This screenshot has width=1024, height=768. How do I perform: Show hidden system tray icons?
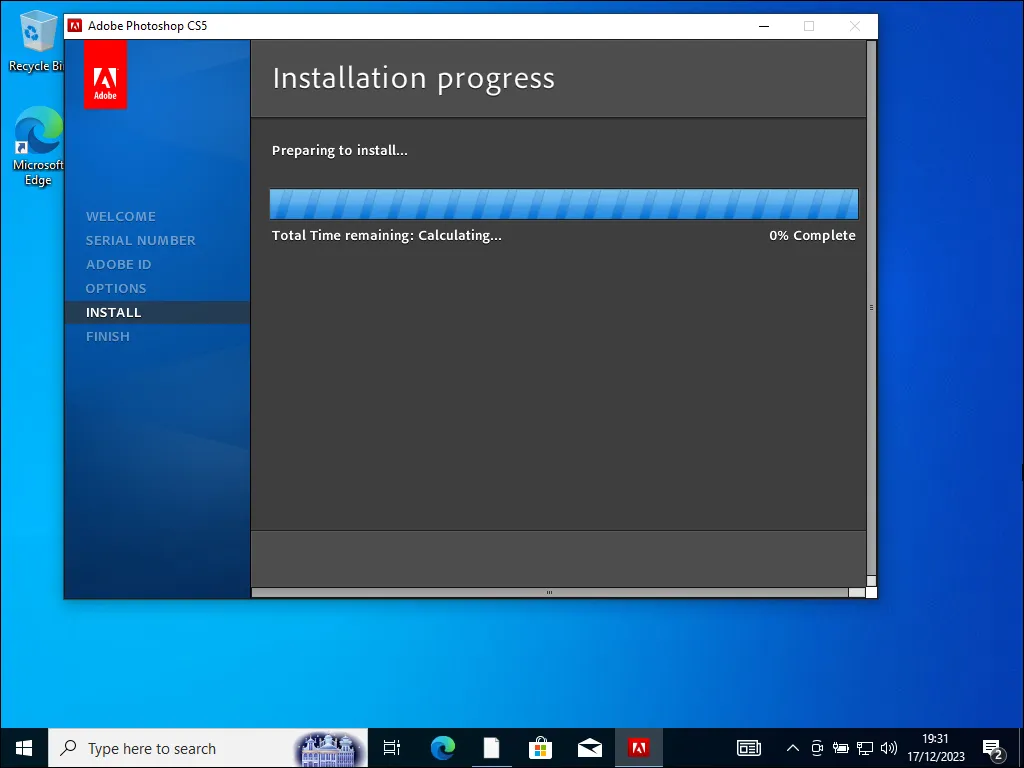tap(793, 748)
